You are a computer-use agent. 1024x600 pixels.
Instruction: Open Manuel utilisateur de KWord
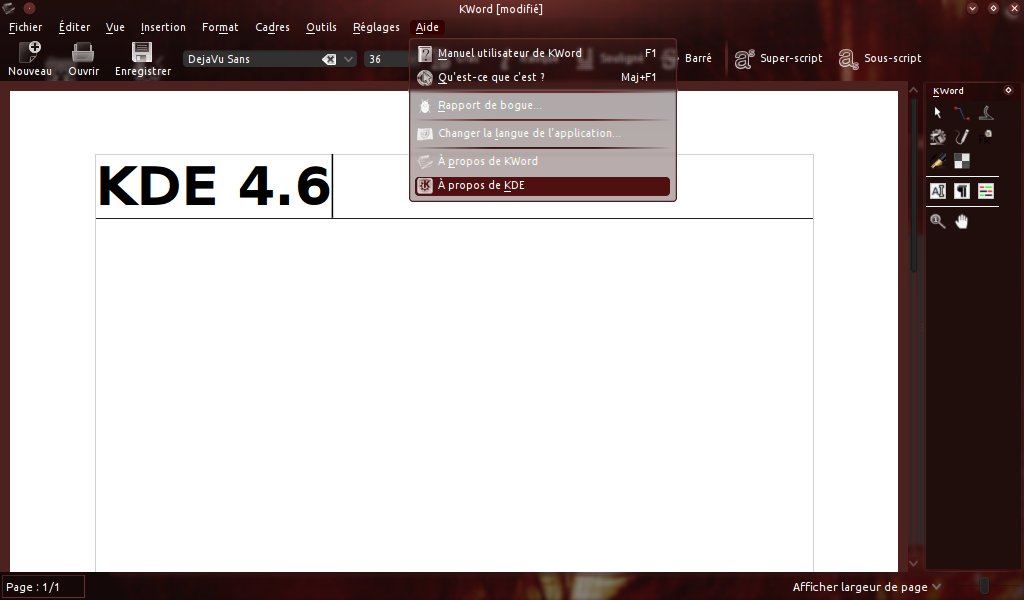pos(542,54)
